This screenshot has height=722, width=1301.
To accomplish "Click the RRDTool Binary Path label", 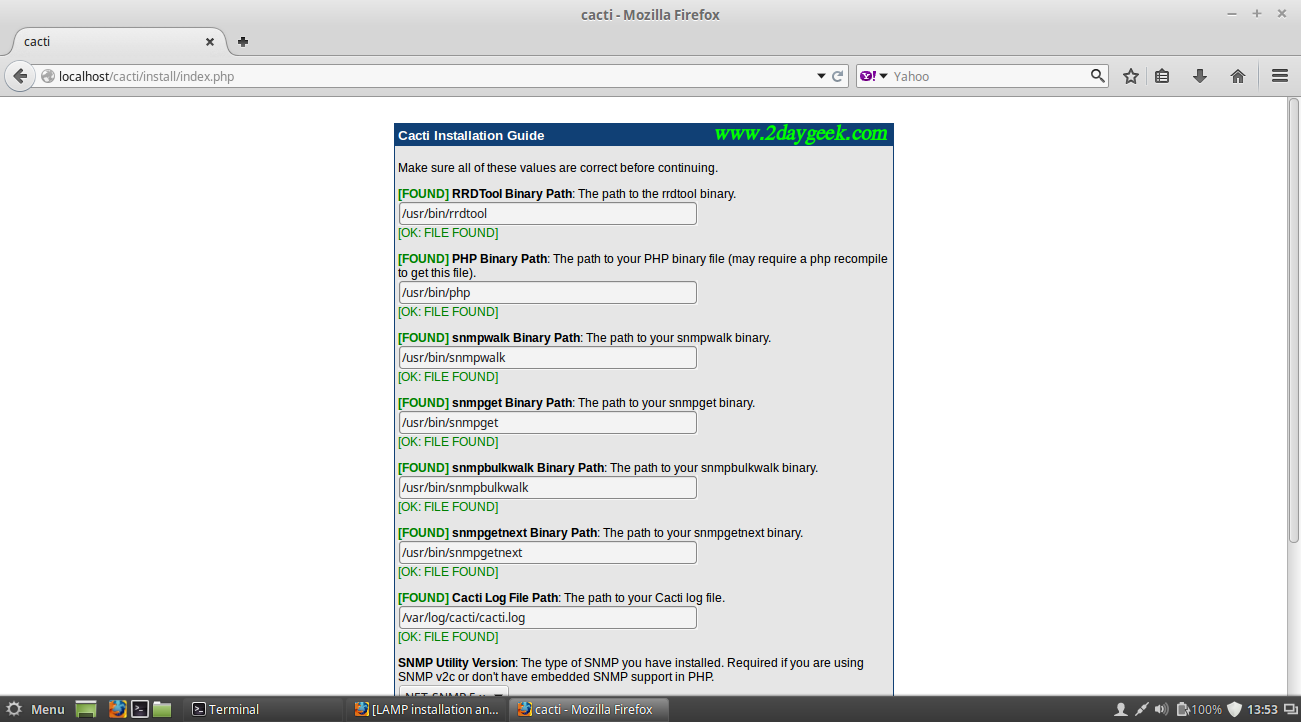I will point(512,194).
